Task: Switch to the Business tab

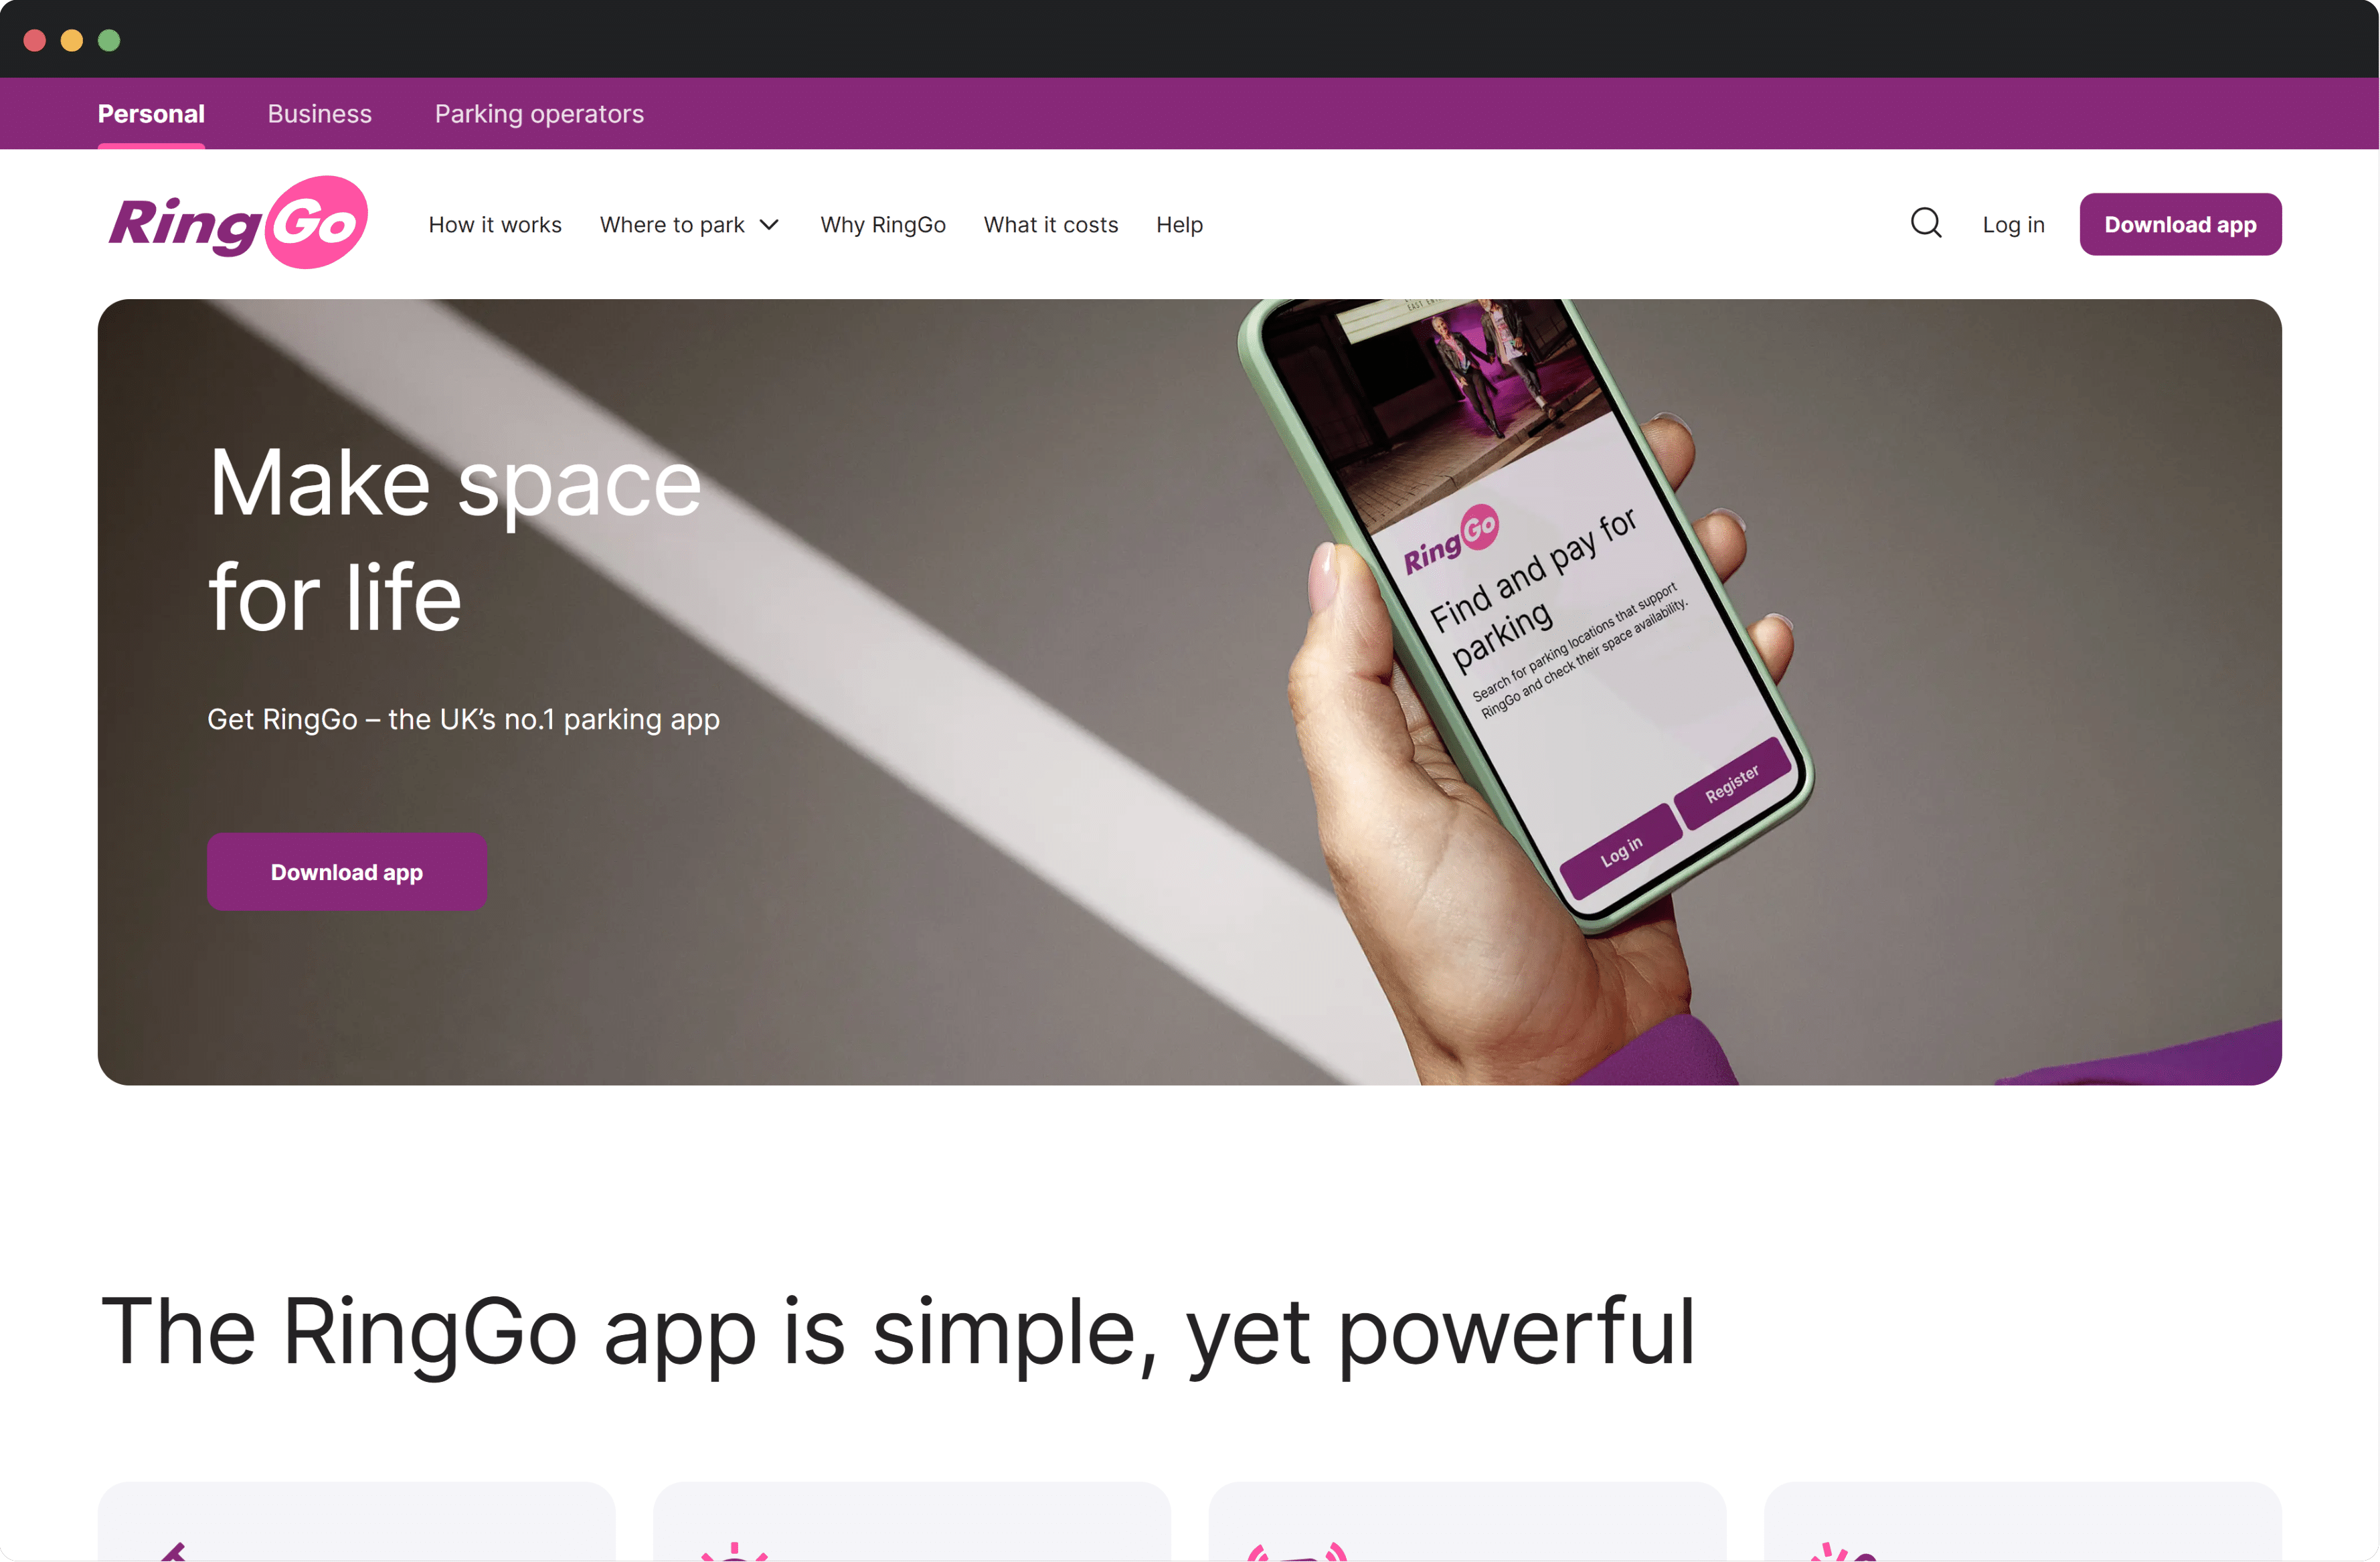Action: pyautogui.click(x=319, y=114)
